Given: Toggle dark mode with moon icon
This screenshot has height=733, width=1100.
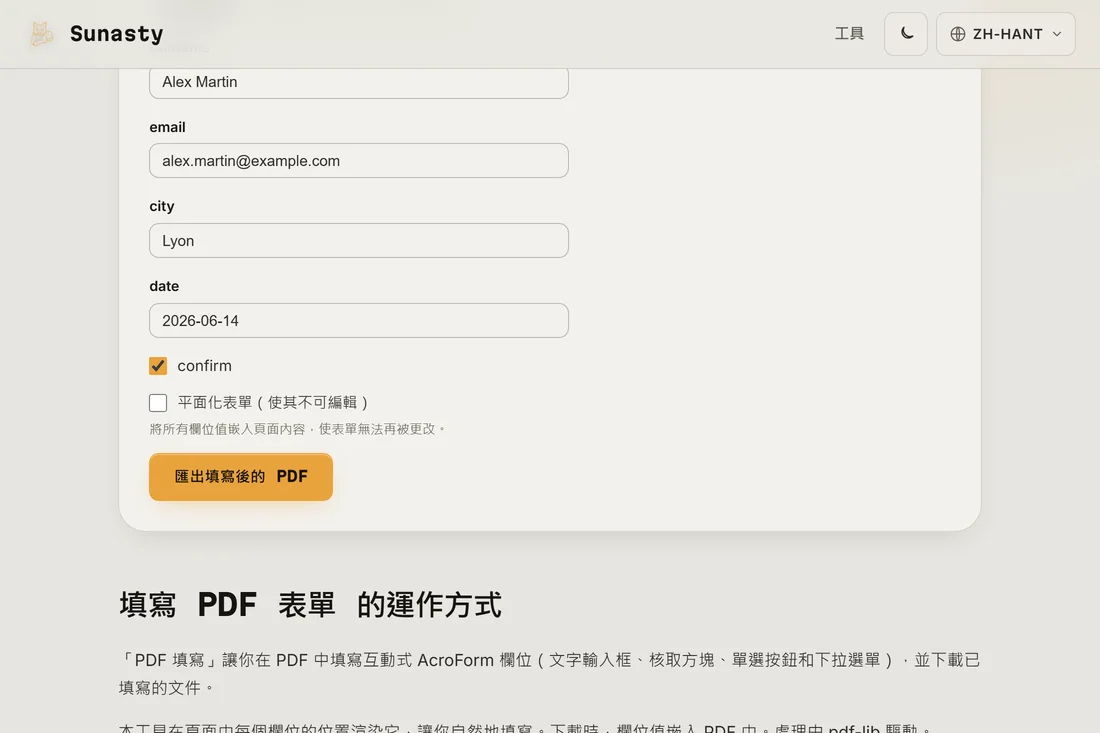Looking at the screenshot, I should point(906,34).
